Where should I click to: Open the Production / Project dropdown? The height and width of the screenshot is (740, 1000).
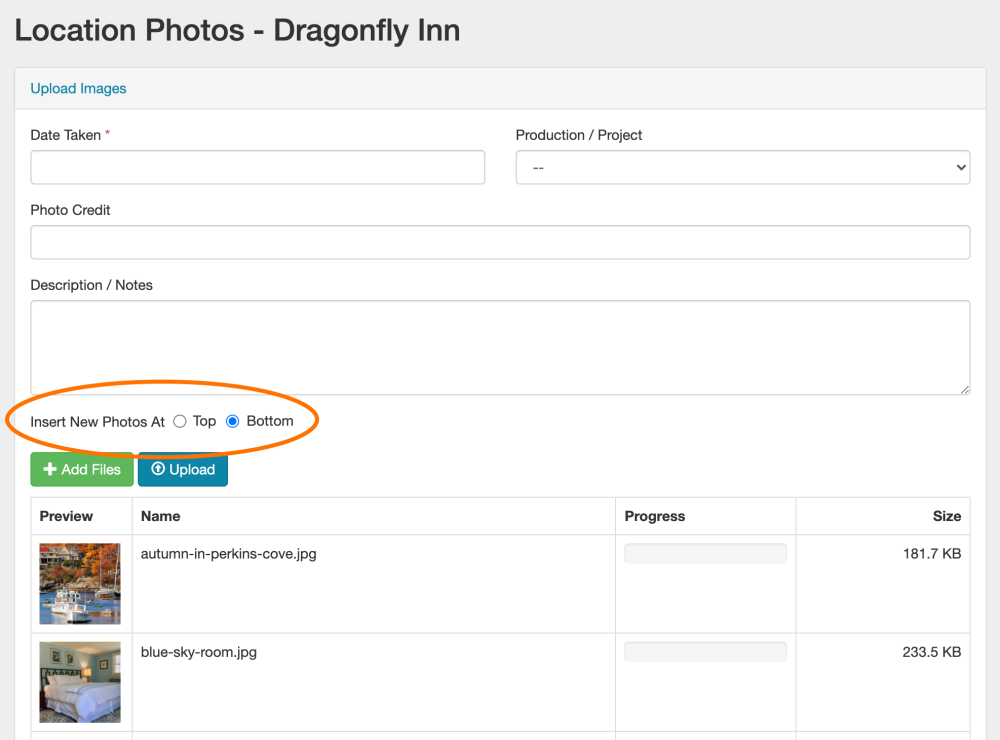pyautogui.click(x=742, y=168)
